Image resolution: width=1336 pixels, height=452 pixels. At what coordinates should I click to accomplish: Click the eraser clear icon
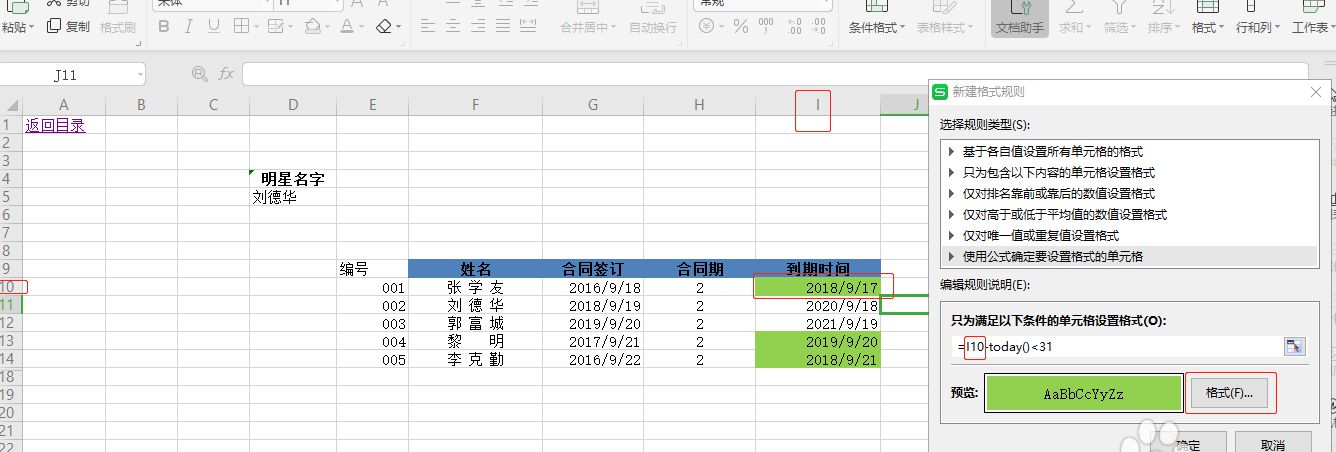[x=384, y=26]
